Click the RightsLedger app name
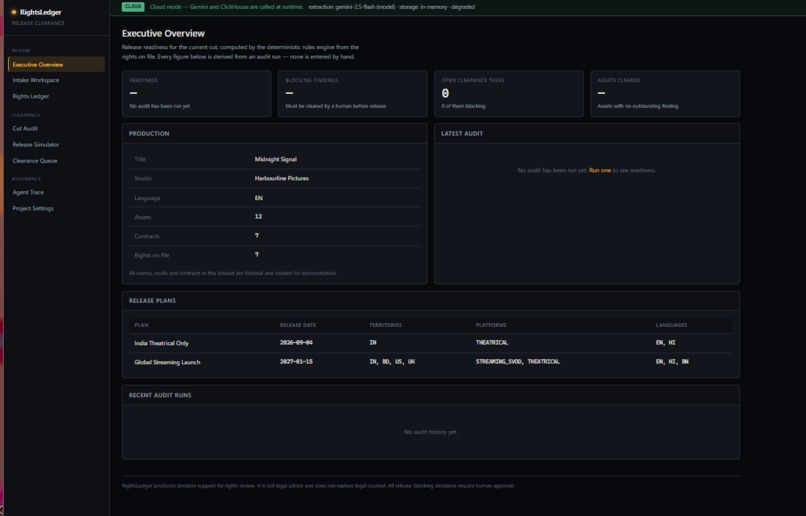The width and height of the screenshot is (806, 516). 41,12
